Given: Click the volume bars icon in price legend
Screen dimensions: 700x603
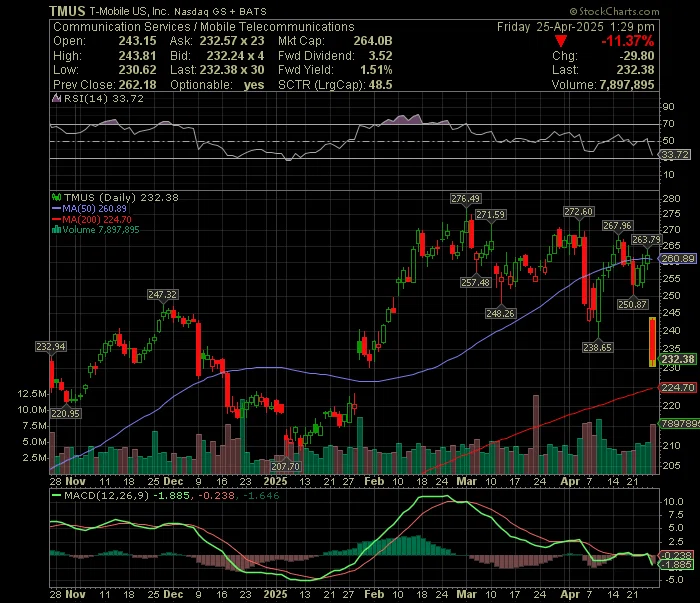Looking at the screenshot, I should [56, 229].
